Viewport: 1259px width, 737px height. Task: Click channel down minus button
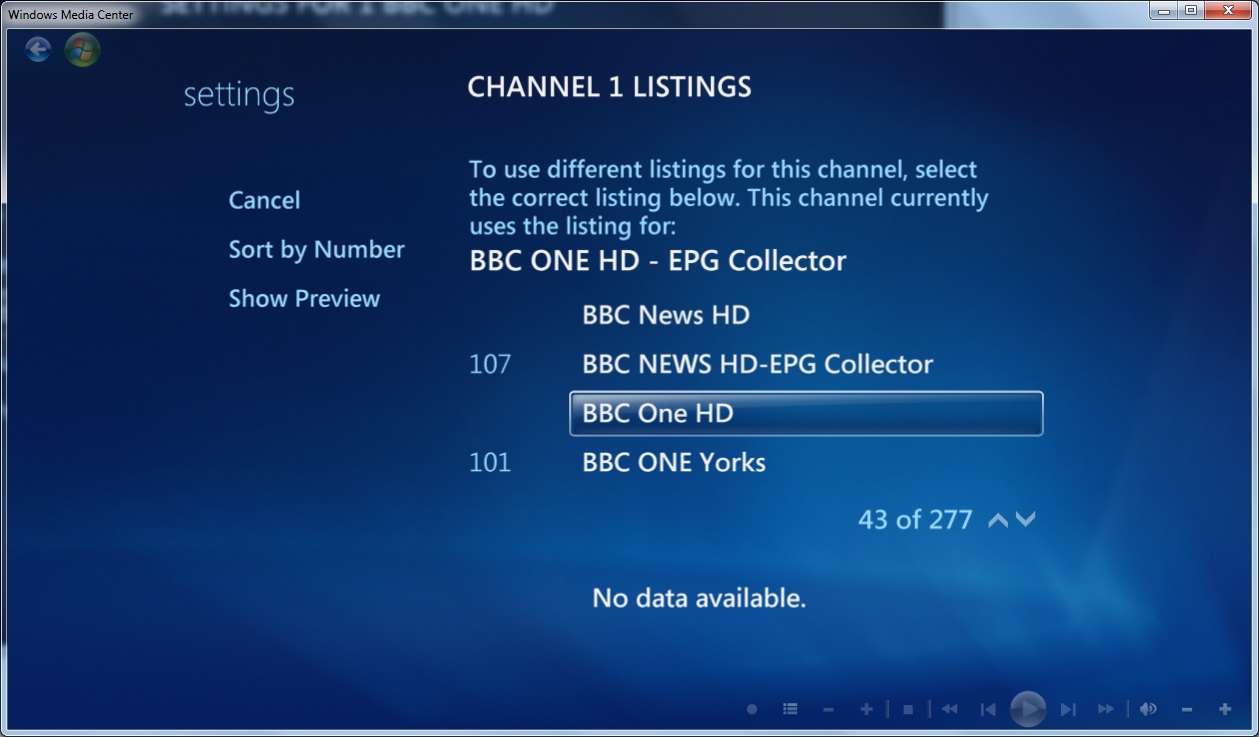tap(828, 709)
